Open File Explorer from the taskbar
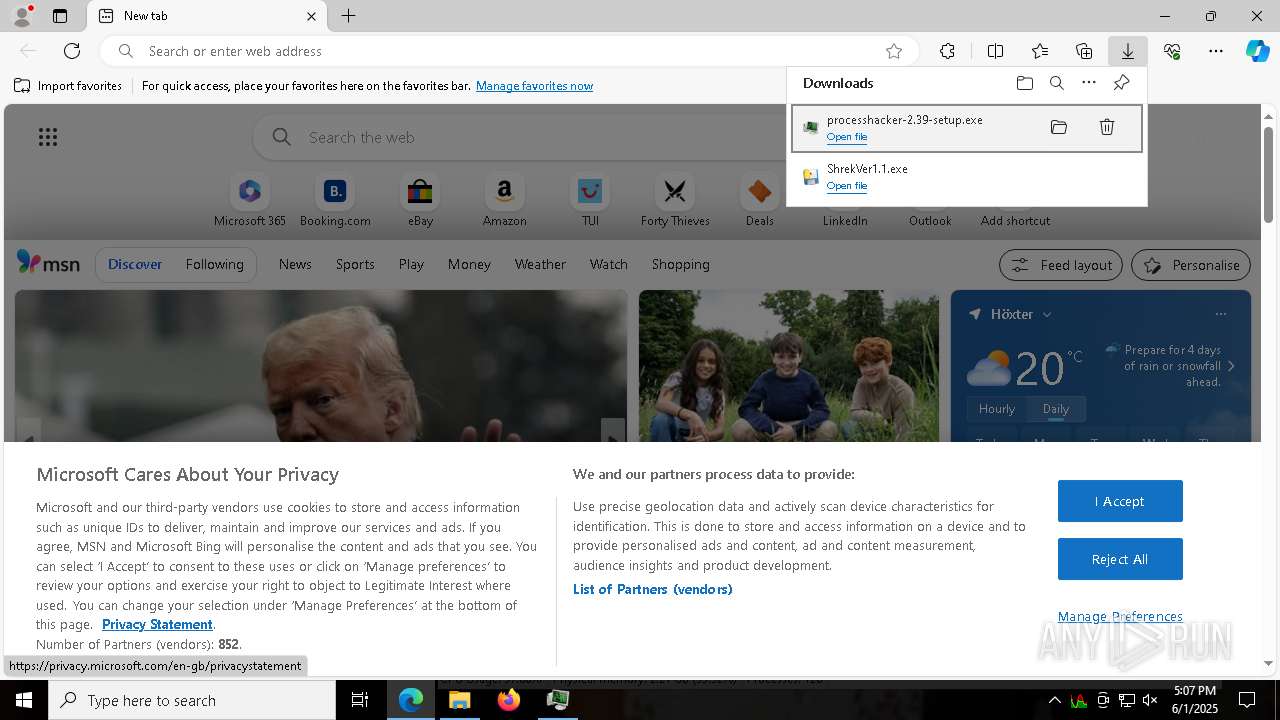 click(x=460, y=700)
